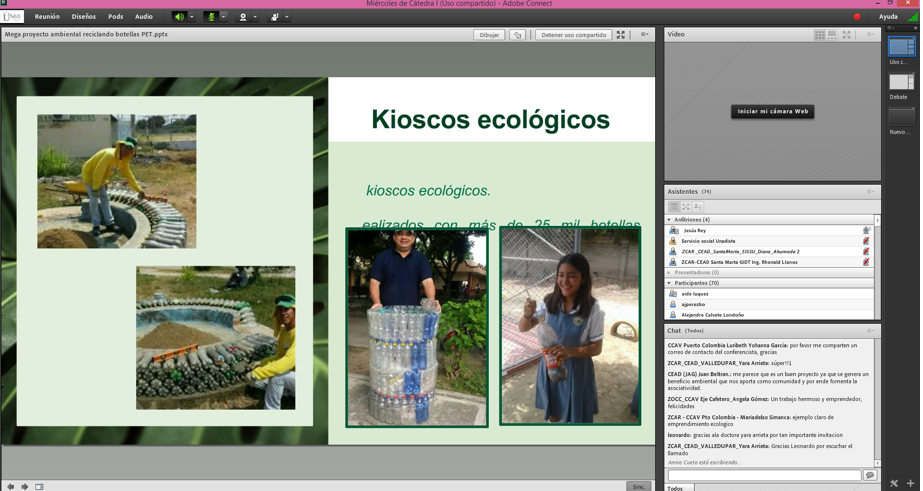Click the attendees list scrollbar

878,267
